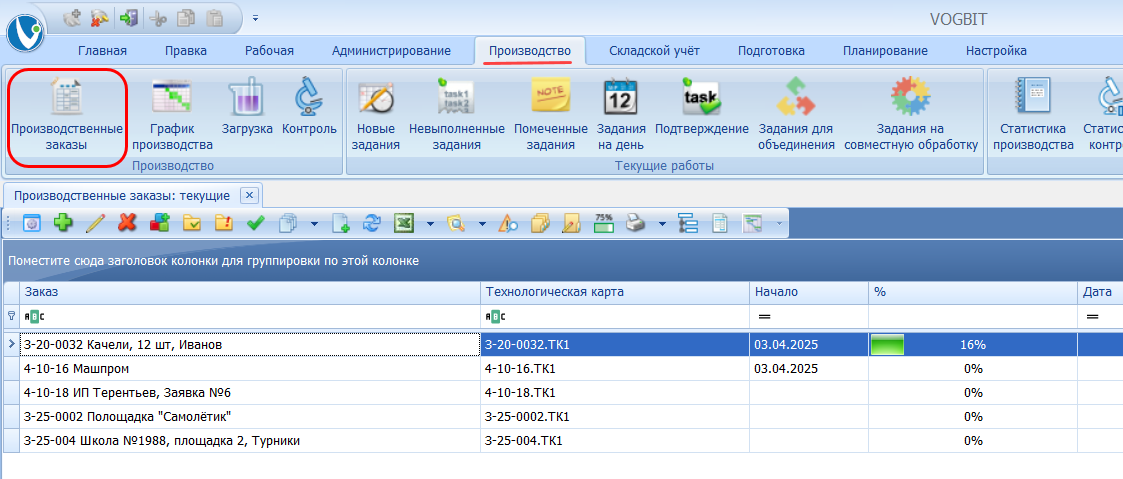Switch to the Настройка ribbon tab
This screenshot has width=1123, height=479.
point(996,51)
